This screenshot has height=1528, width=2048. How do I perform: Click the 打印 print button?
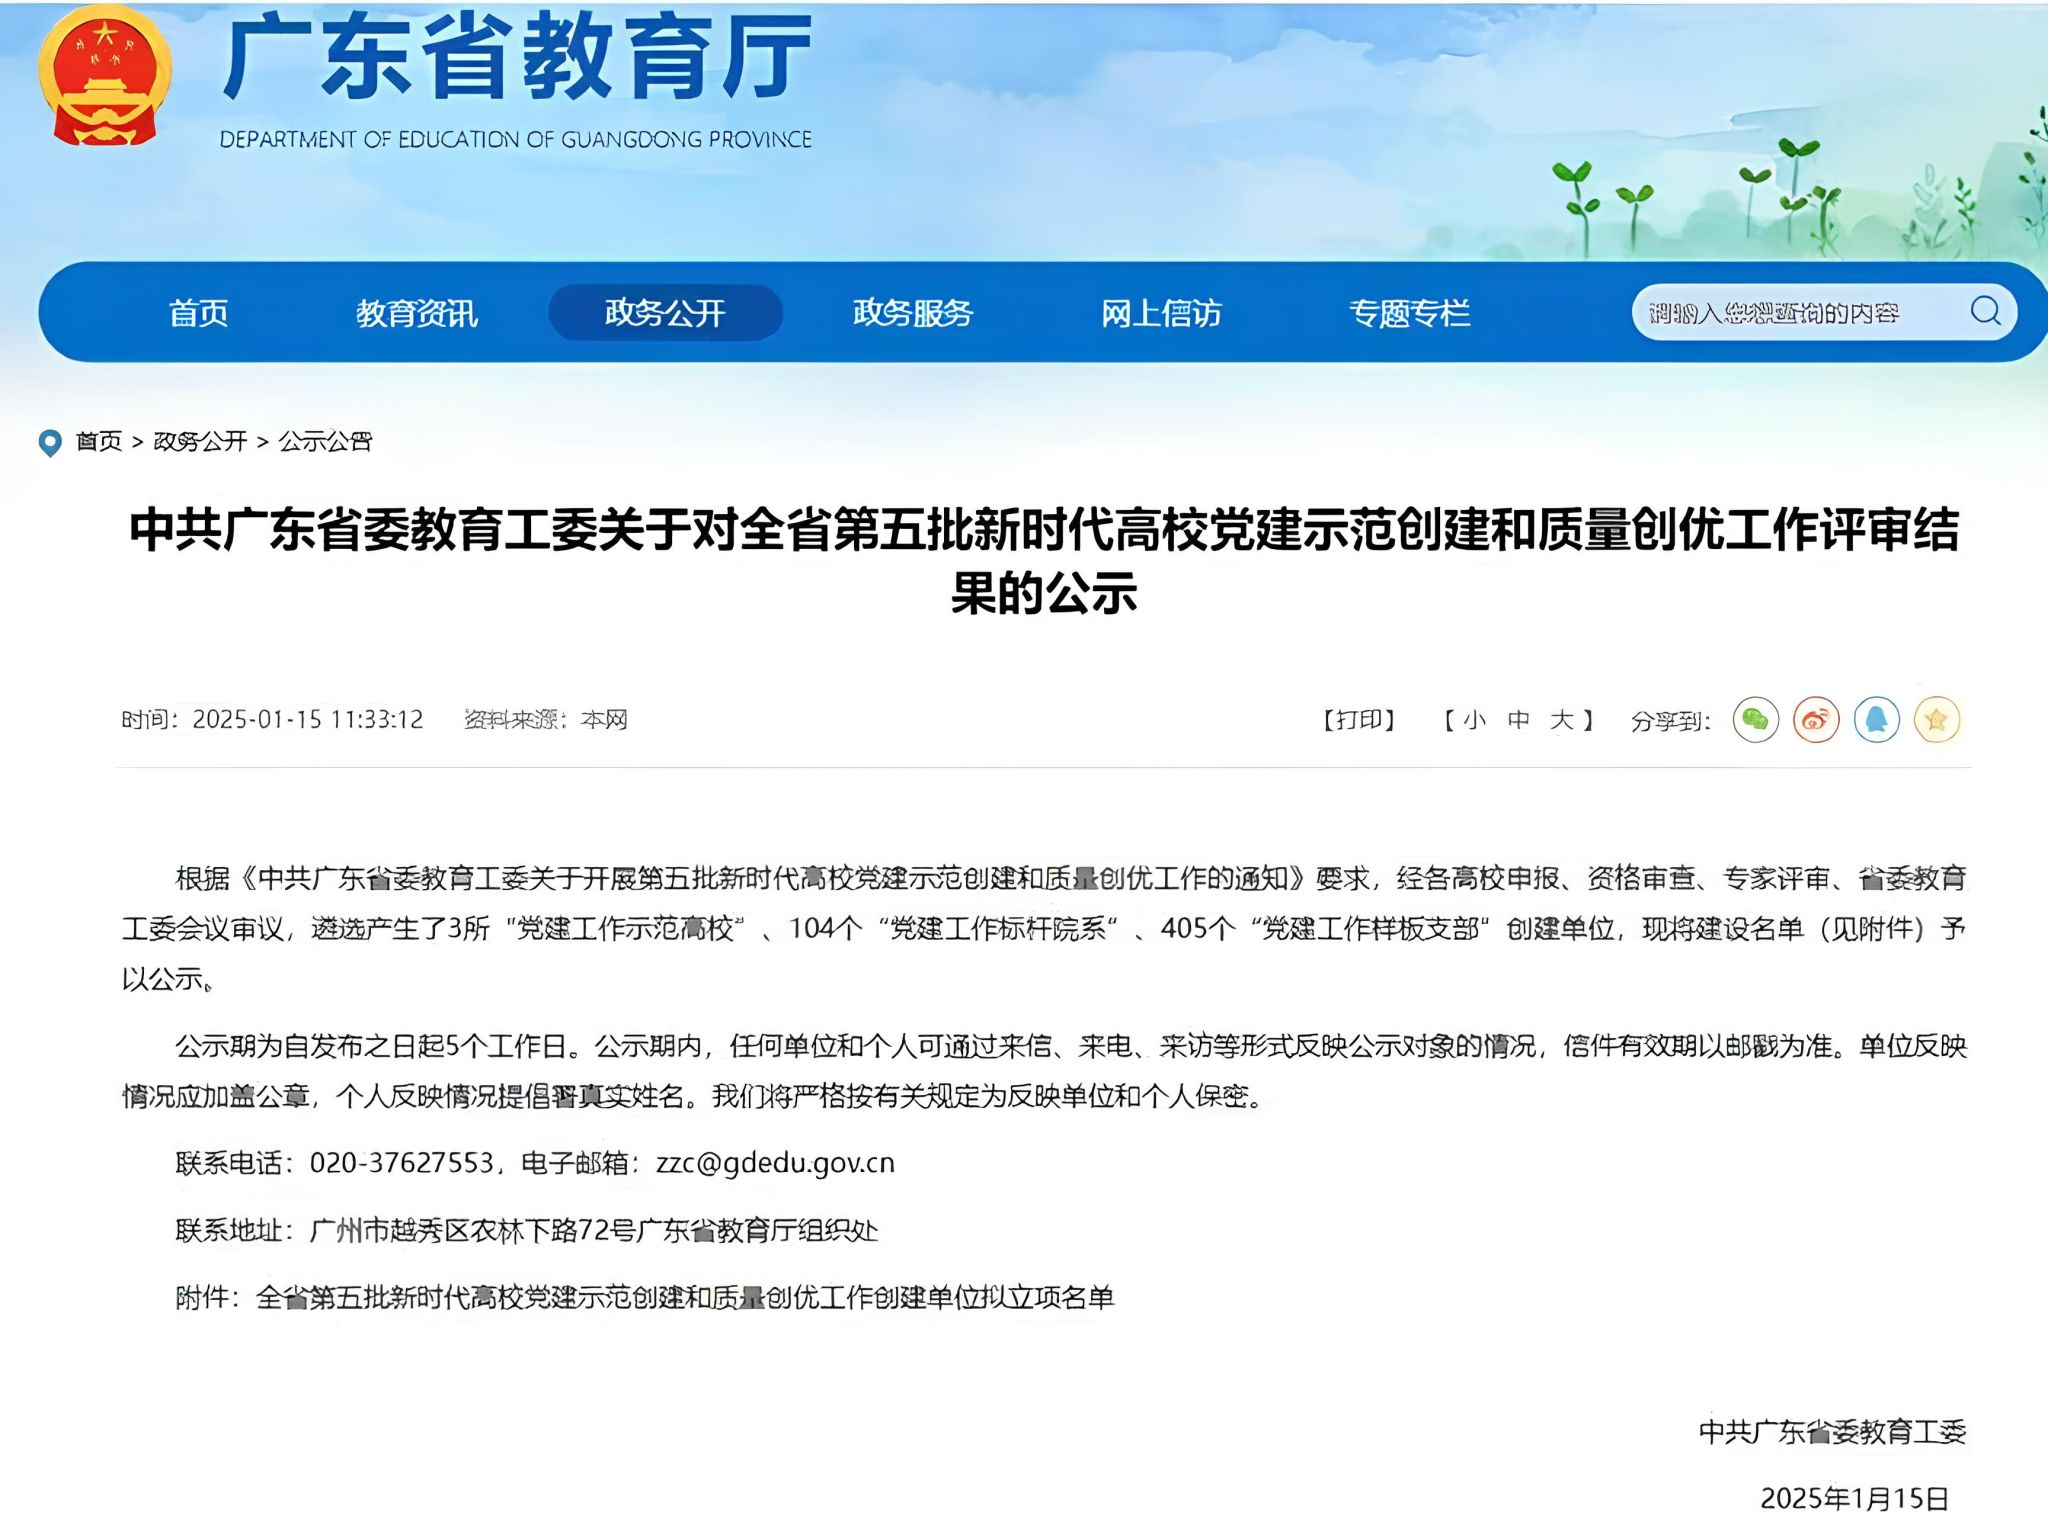coord(1358,720)
